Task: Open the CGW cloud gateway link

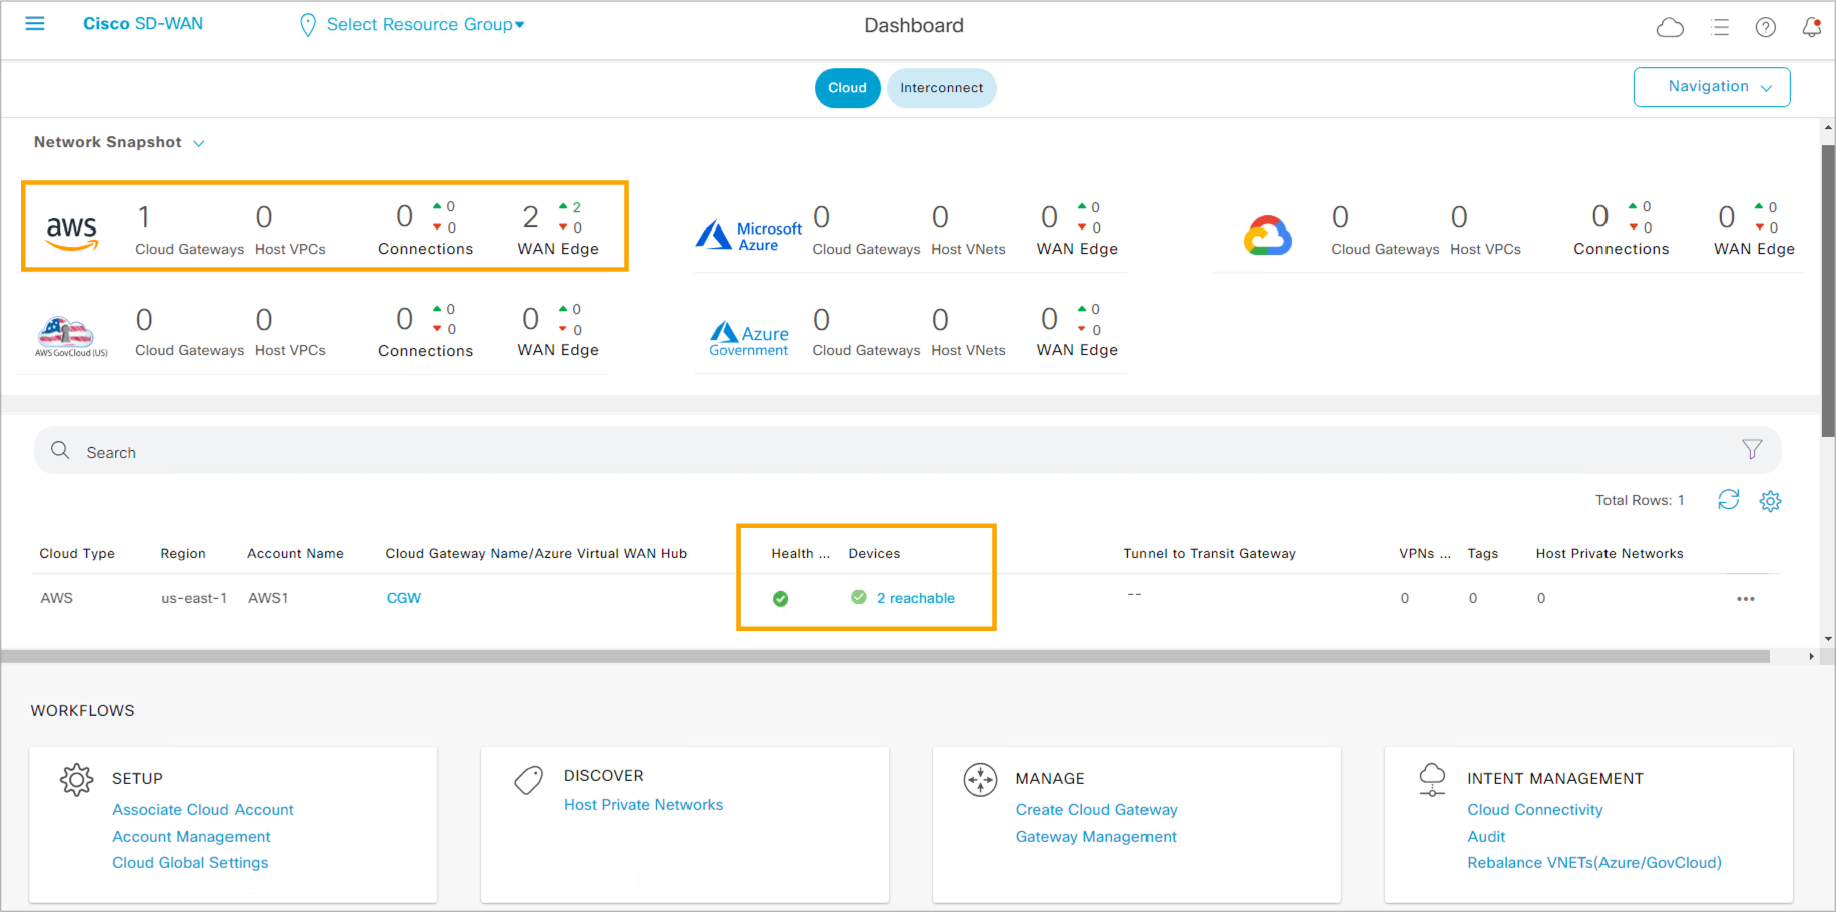Action: pos(404,598)
